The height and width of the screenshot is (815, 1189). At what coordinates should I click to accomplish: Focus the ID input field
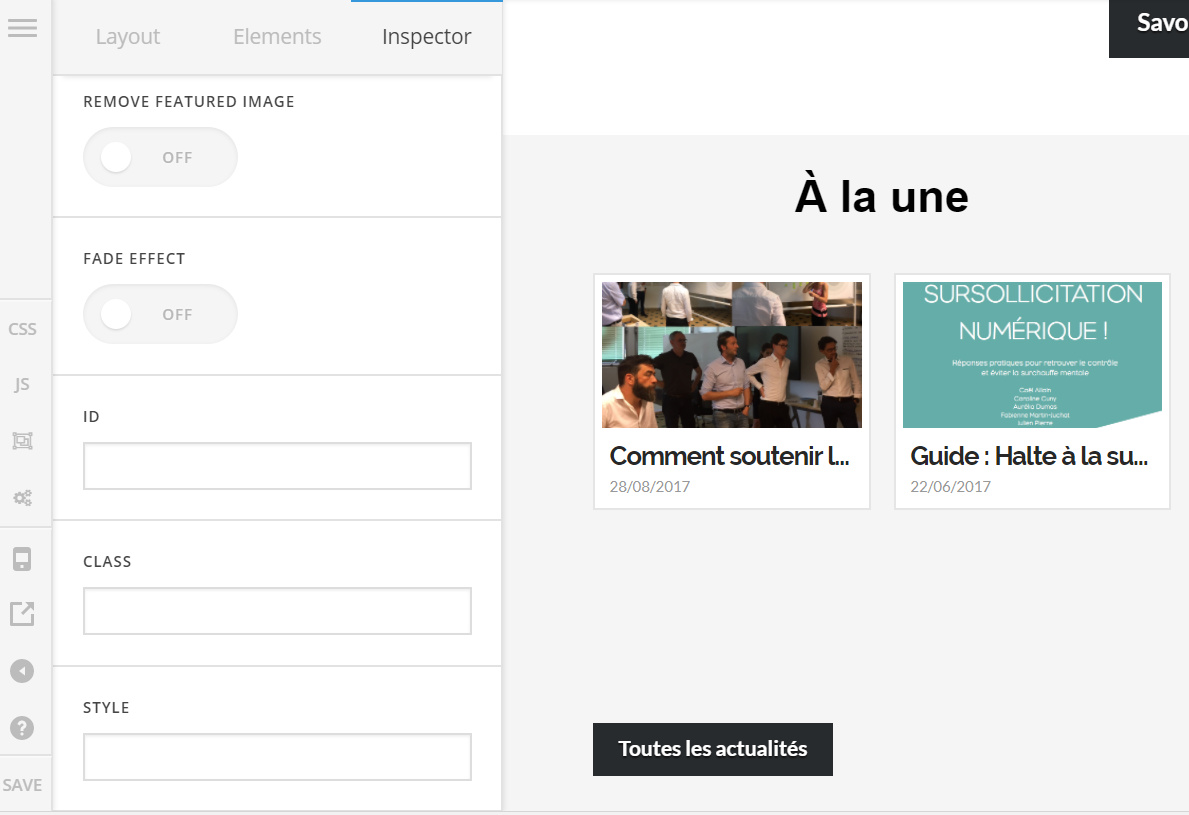pyautogui.click(x=278, y=465)
